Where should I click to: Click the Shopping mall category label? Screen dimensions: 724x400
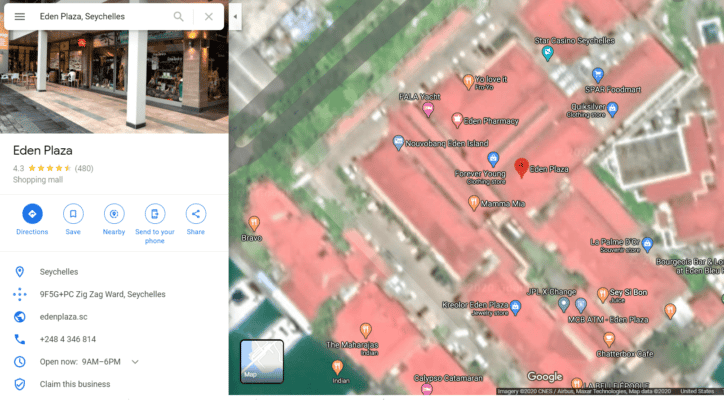click(x=38, y=180)
